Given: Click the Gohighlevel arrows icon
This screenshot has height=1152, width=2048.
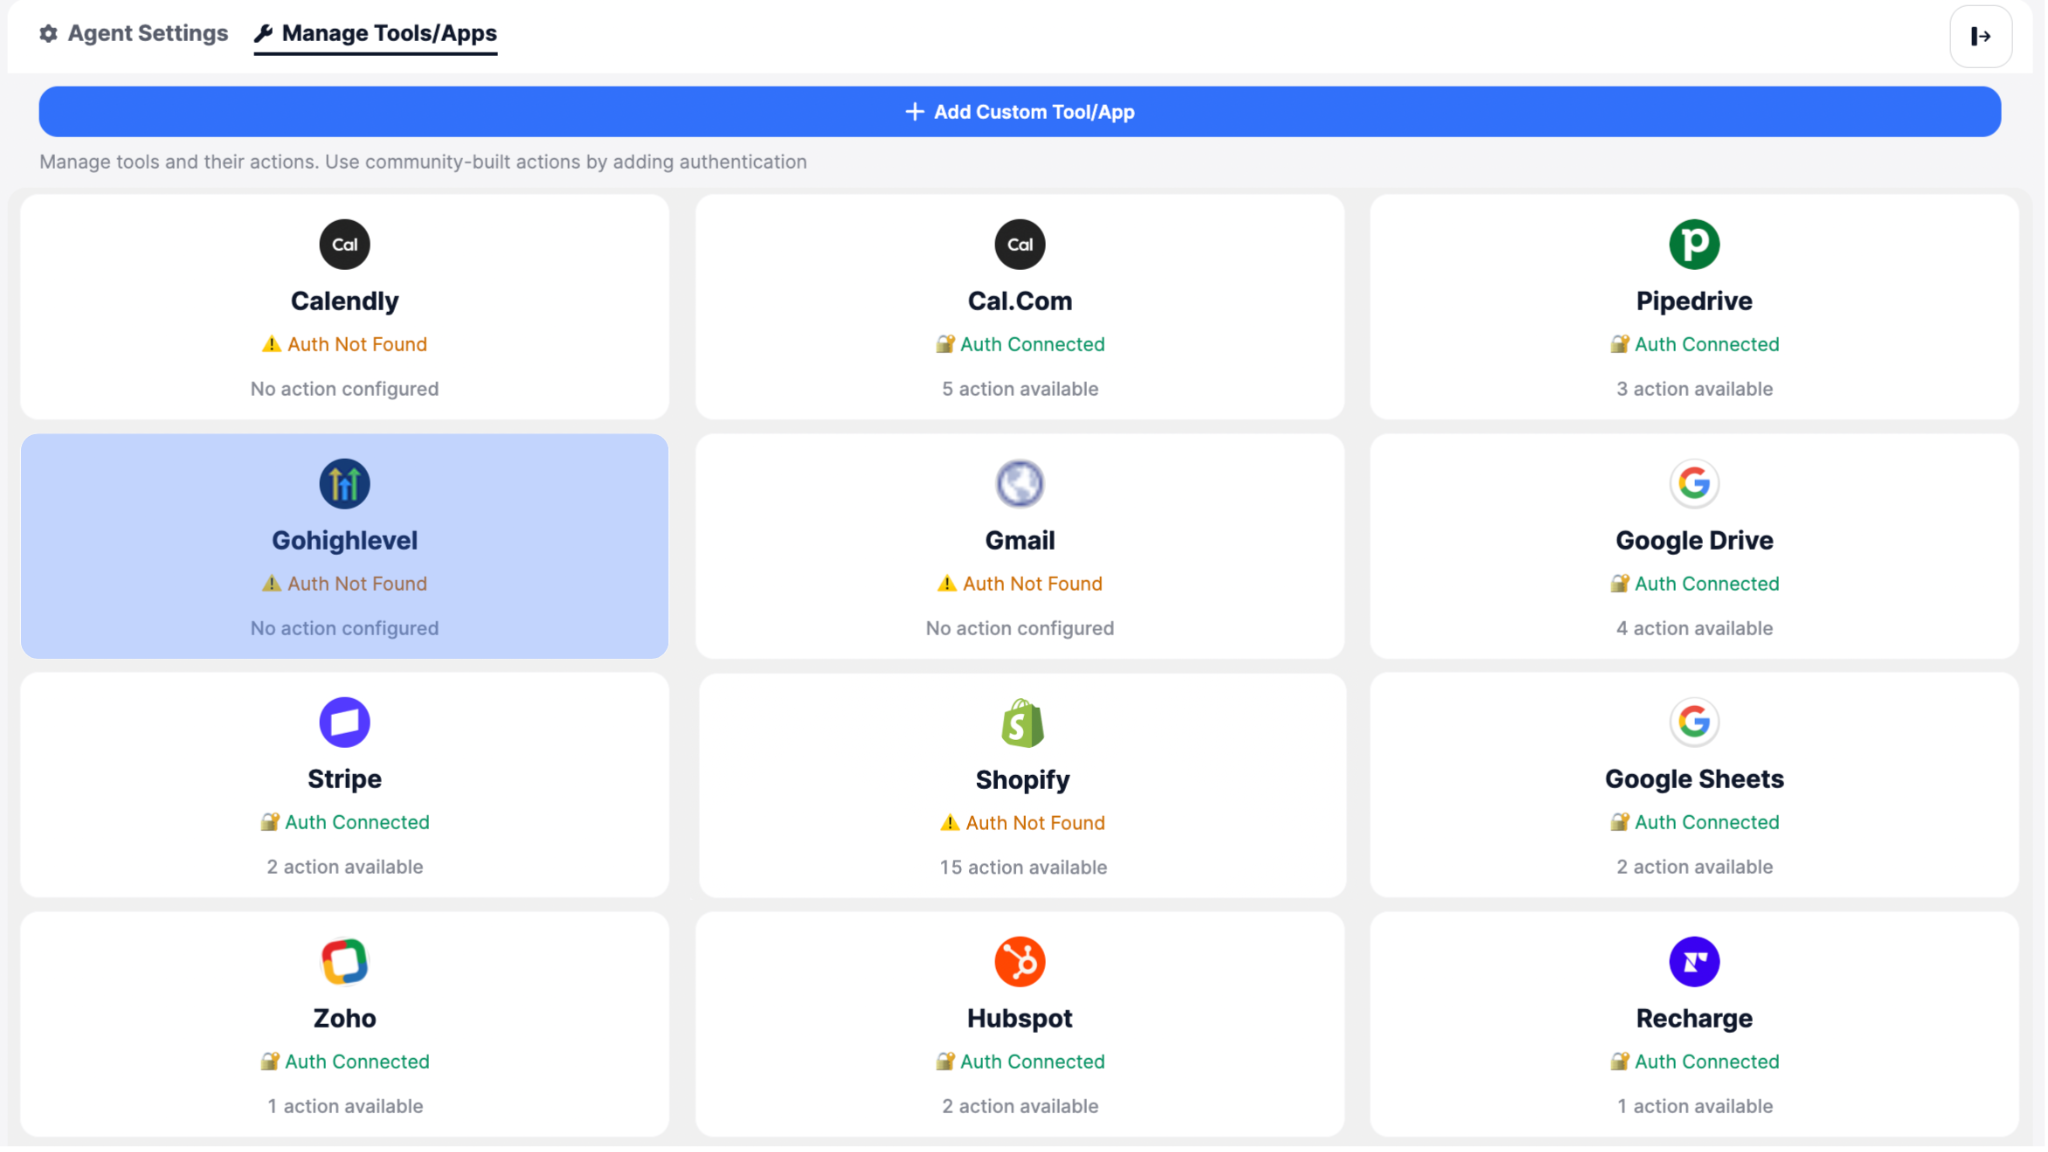Looking at the screenshot, I should pyautogui.click(x=344, y=484).
